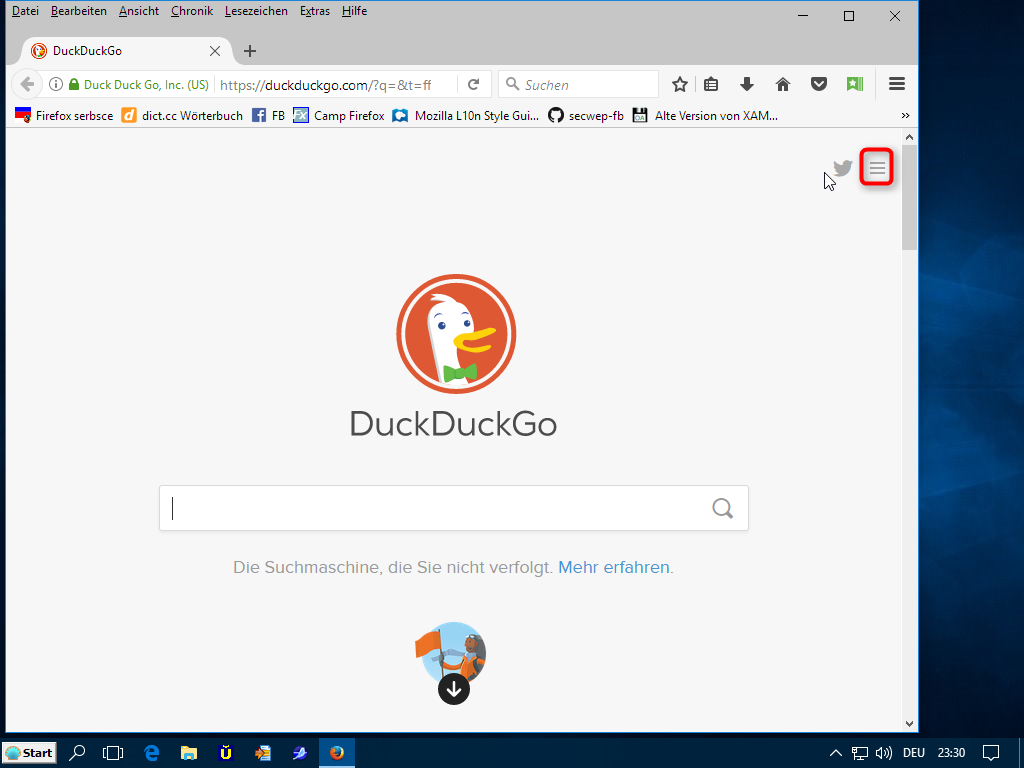Go to home page icon
The width and height of the screenshot is (1024, 768).
[x=782, y=84]
